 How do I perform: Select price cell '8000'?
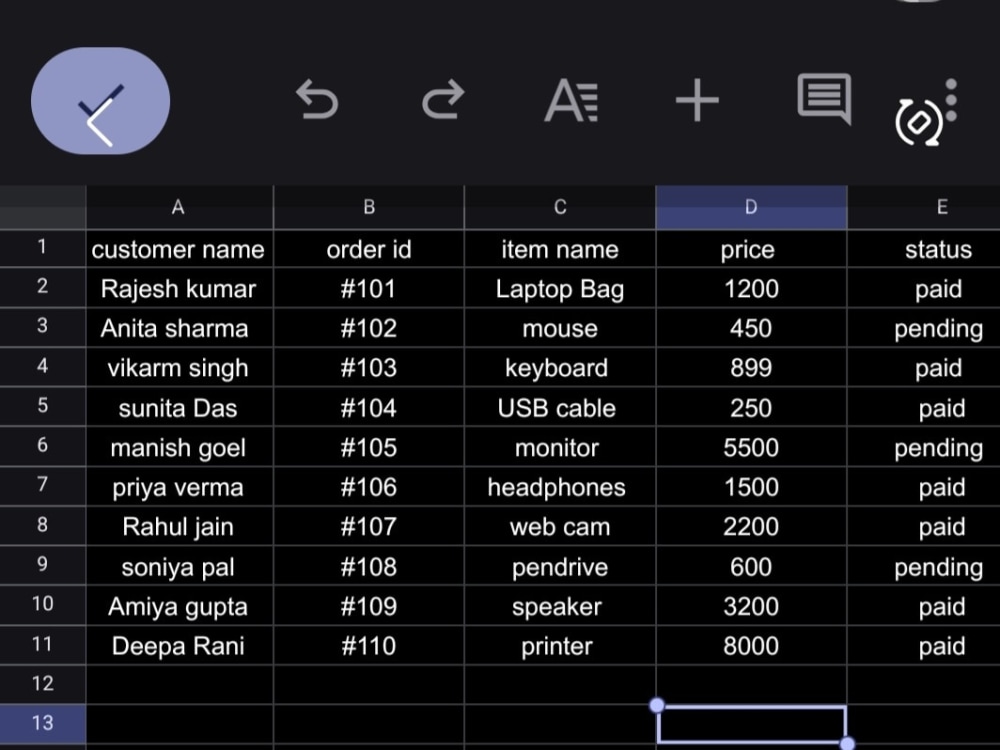pyautogui.click(x=751, y=646)
